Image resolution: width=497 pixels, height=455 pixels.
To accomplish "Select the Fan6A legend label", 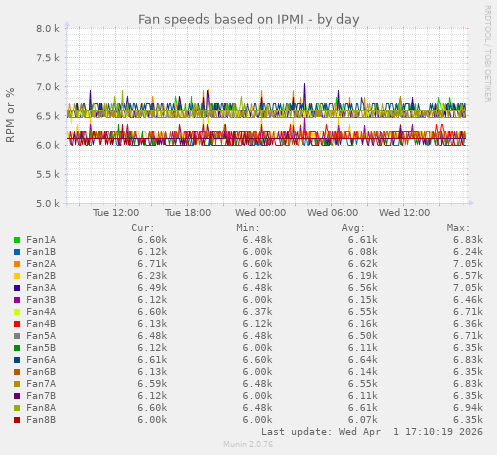I will click(x=41, y=360).
